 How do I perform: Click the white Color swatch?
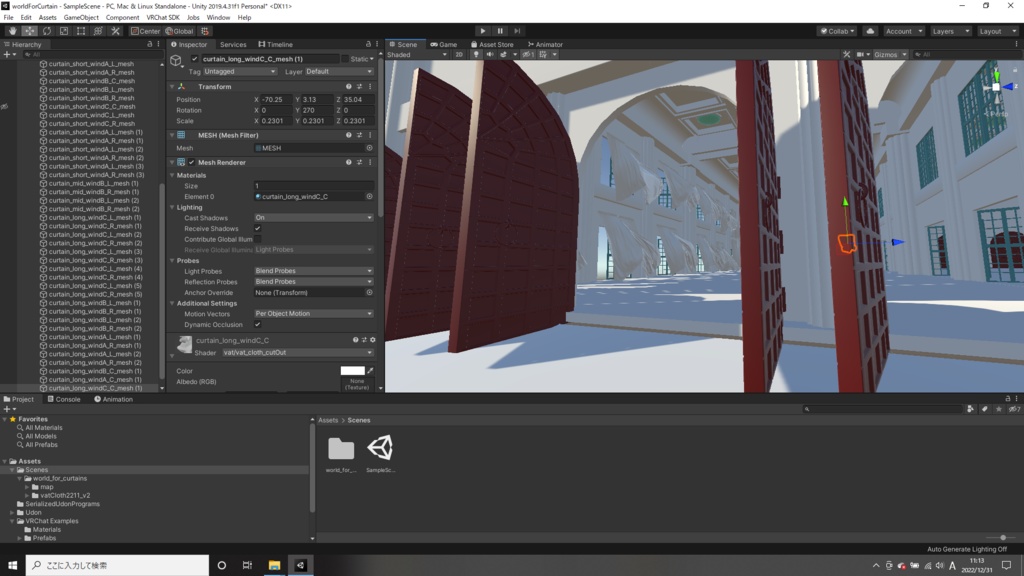click(352, 371)
